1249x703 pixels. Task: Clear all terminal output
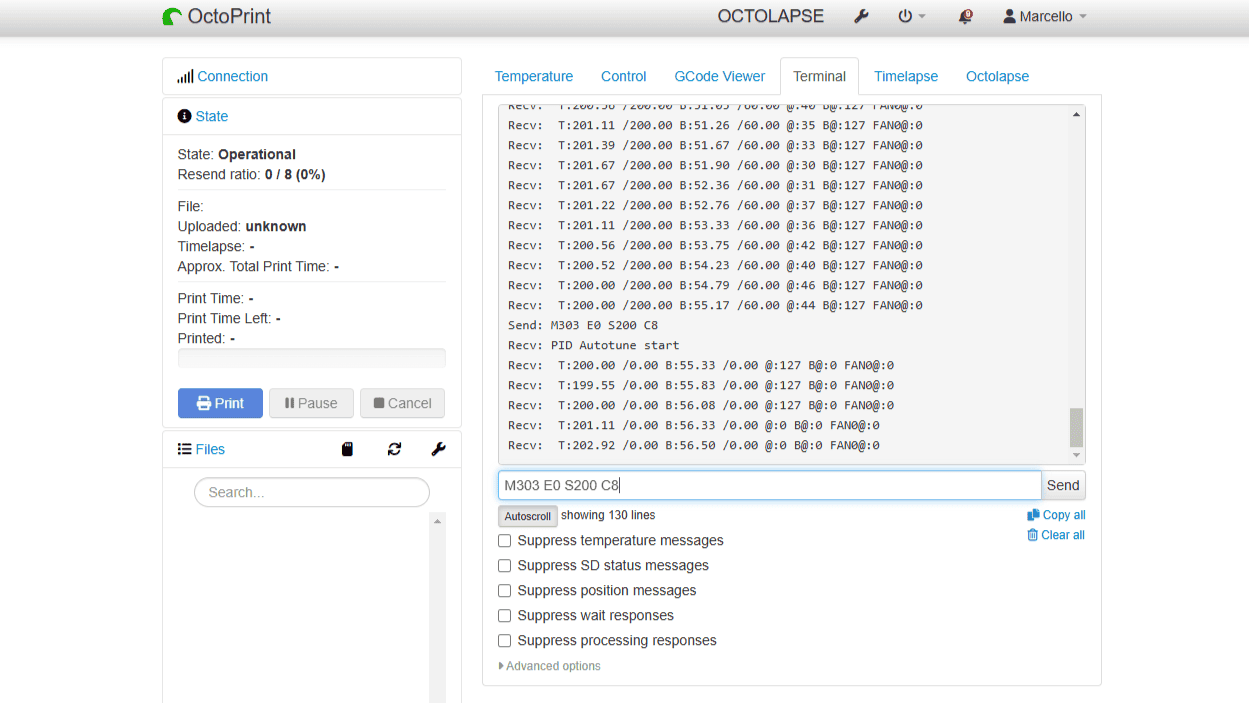pyautogui.click(x=1056, y=535)
